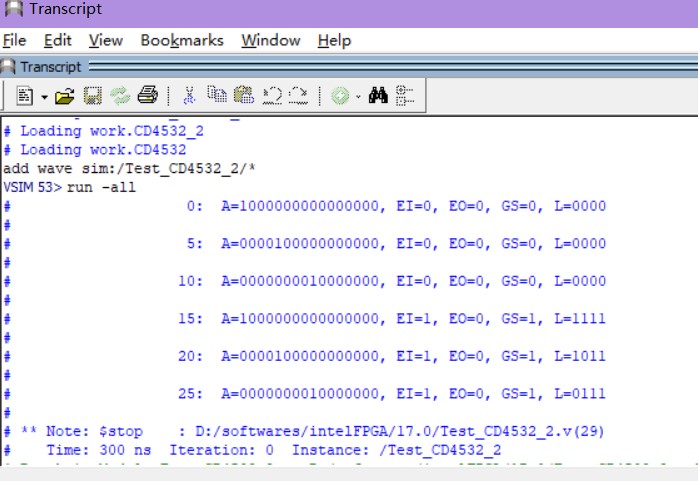
Task: Click the 'Loading work.CD4532_2' line
Action: pos(104,131)
